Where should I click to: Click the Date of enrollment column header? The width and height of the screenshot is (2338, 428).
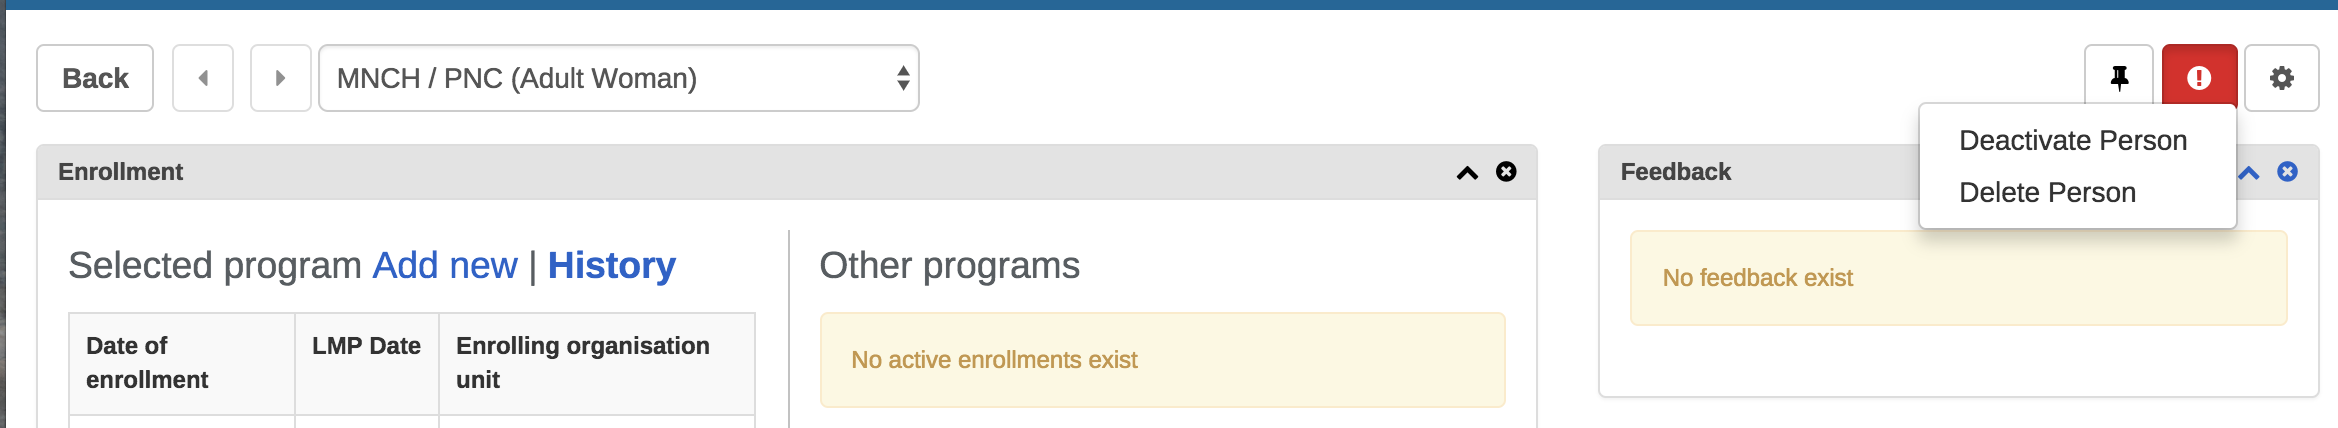[147, 363]
